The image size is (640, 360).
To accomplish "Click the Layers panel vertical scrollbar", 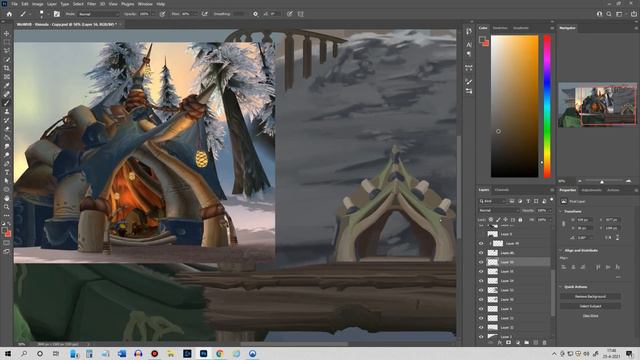I will pos(553,292).
